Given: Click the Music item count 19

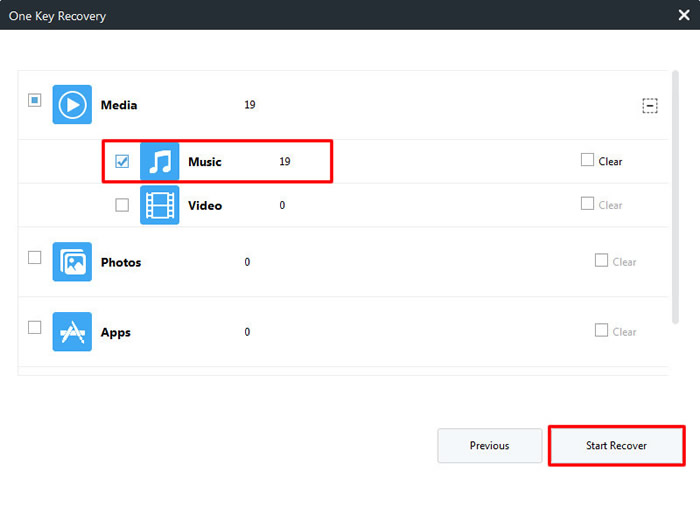Looking at the screenshot, I should [285, 162].
